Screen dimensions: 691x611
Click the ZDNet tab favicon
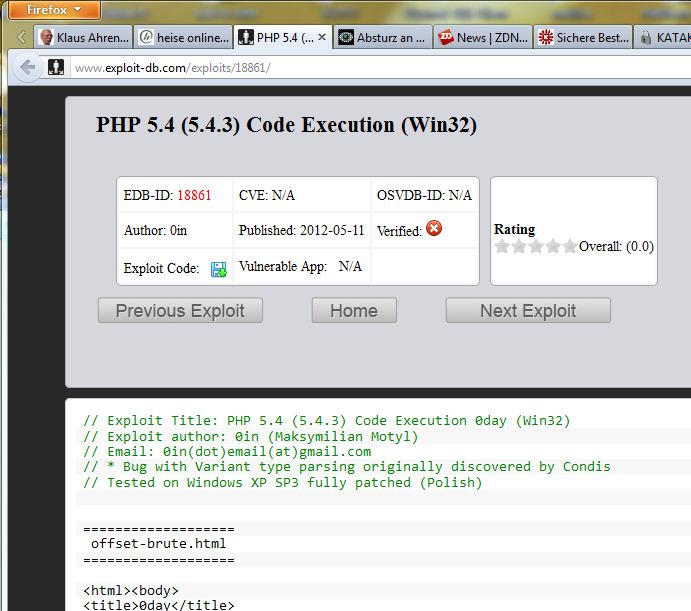pos(446,37)
